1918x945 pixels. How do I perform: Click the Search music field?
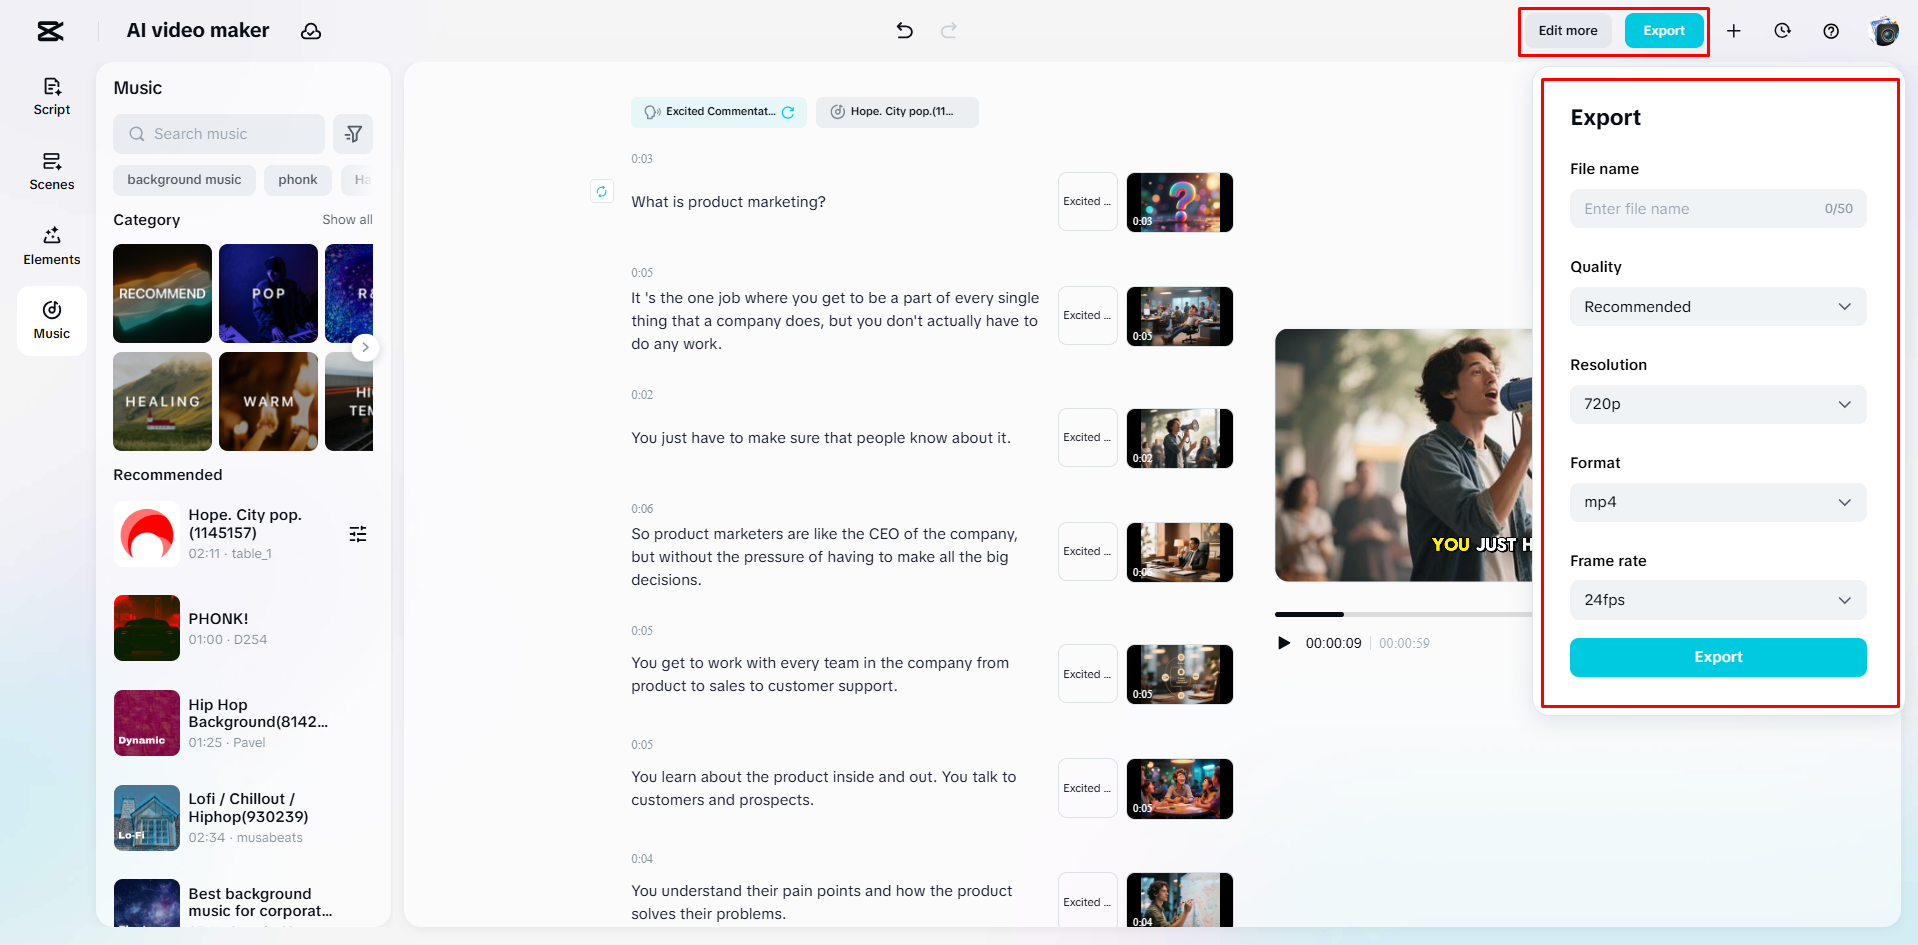click(x=219, y=134)
